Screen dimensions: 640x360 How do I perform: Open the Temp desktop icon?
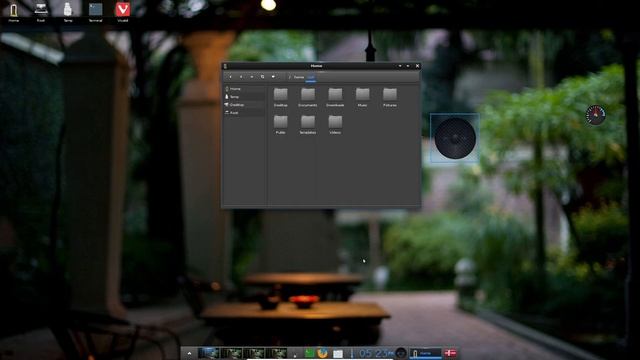tap(68, 11)
